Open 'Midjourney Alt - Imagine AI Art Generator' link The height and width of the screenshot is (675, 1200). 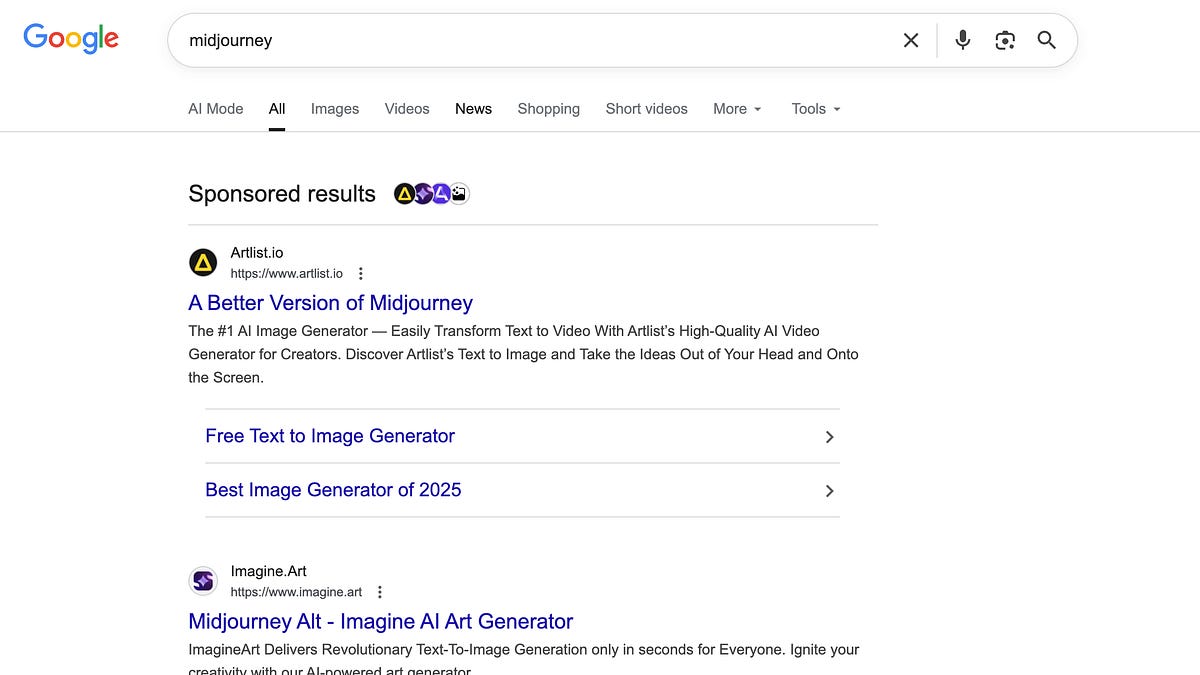(381, 621)
